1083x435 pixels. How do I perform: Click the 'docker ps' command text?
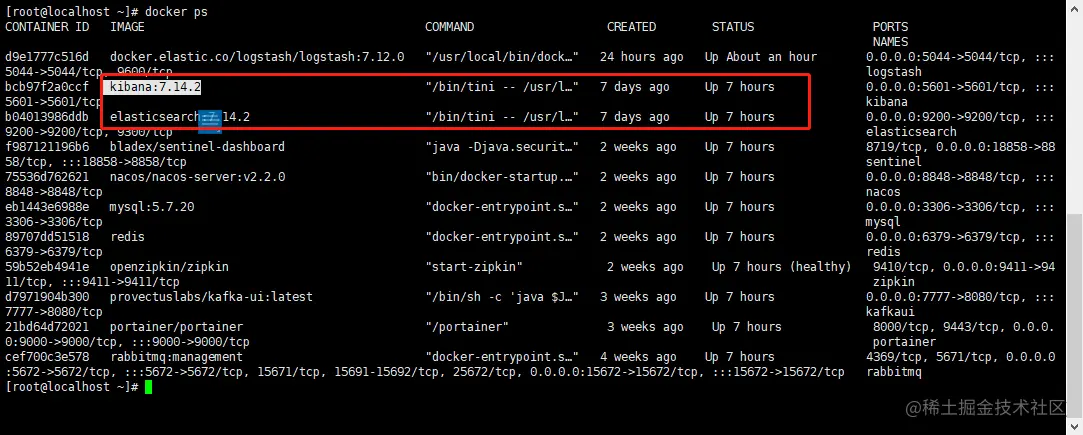point(176,12)
